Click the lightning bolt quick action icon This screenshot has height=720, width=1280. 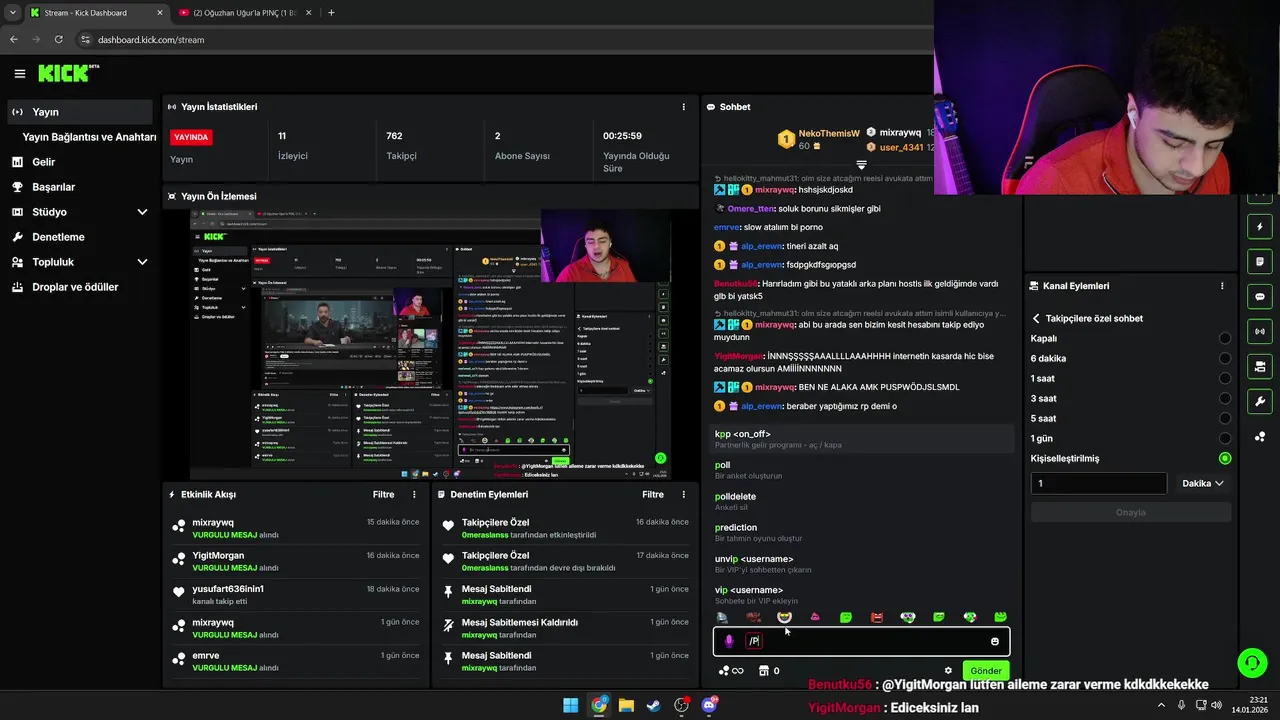coord(1260,227)
